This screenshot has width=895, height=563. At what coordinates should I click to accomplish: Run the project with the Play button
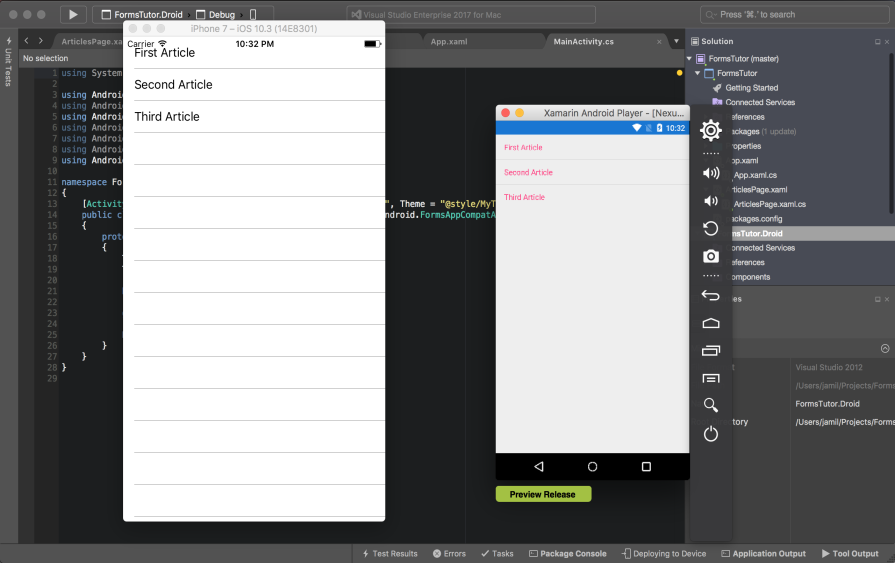73,14
